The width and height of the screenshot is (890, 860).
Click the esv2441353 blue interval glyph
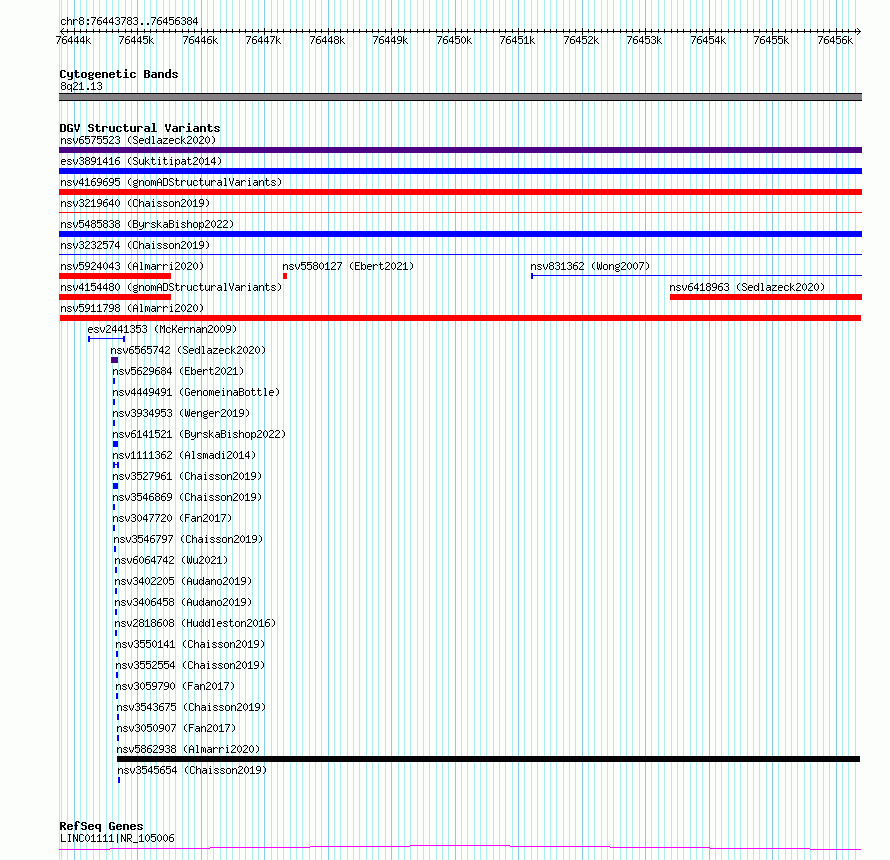(107, 339)
